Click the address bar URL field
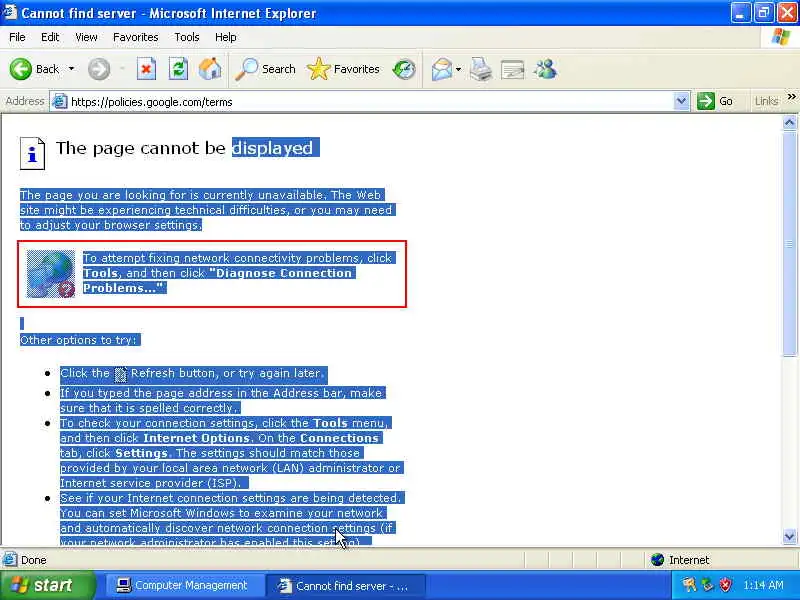This screenshot has width=800, height=600. click(371, 102)
